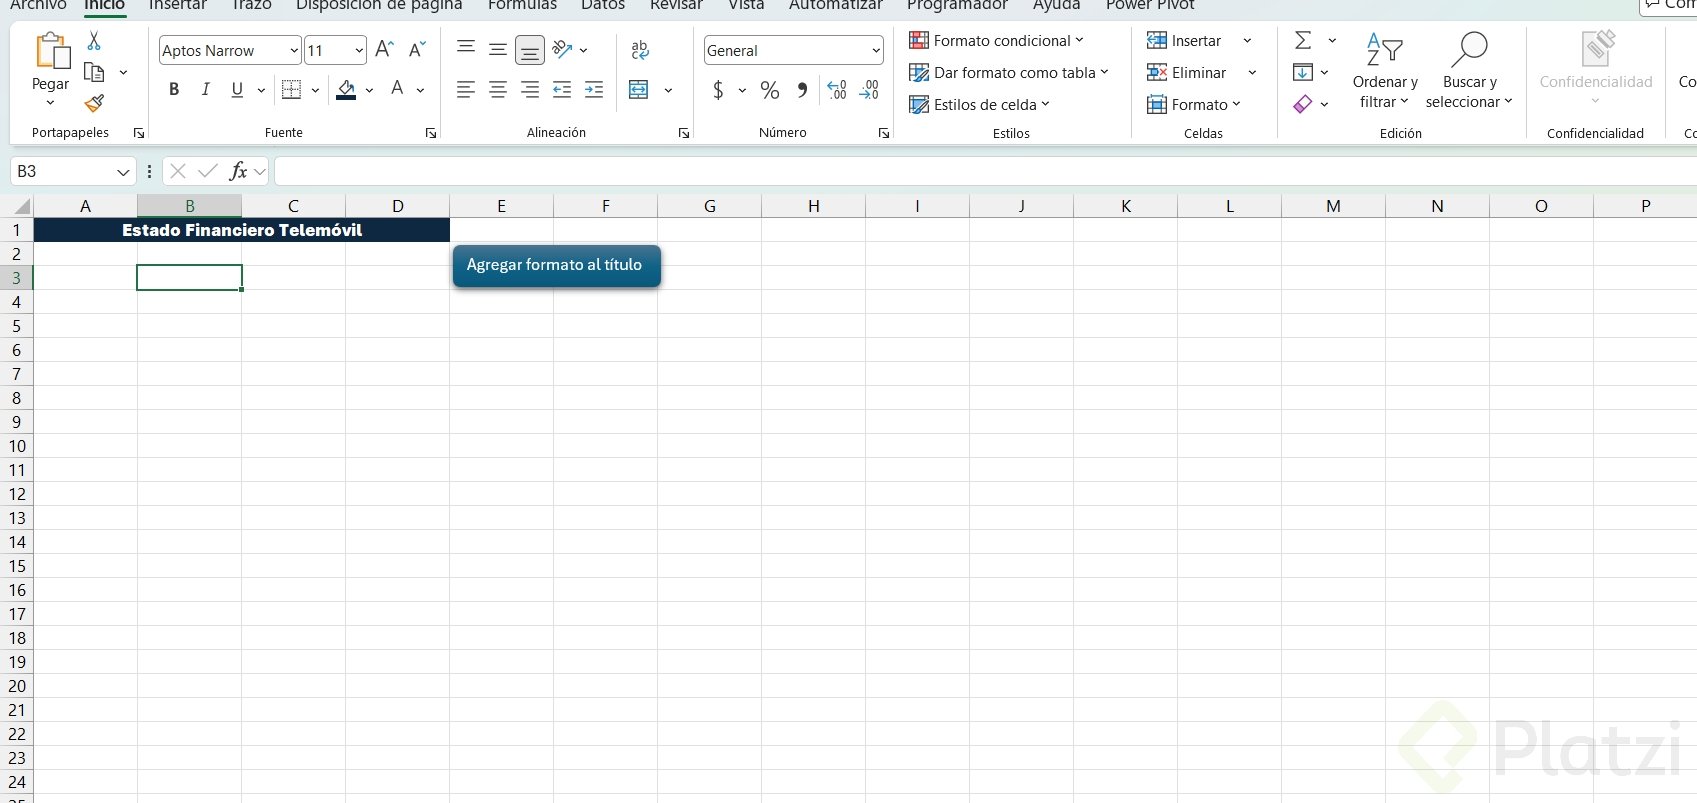Screen dimensions: 1697x803
Task: Open the font size 11 dropdown
Action: pos(359,51)
